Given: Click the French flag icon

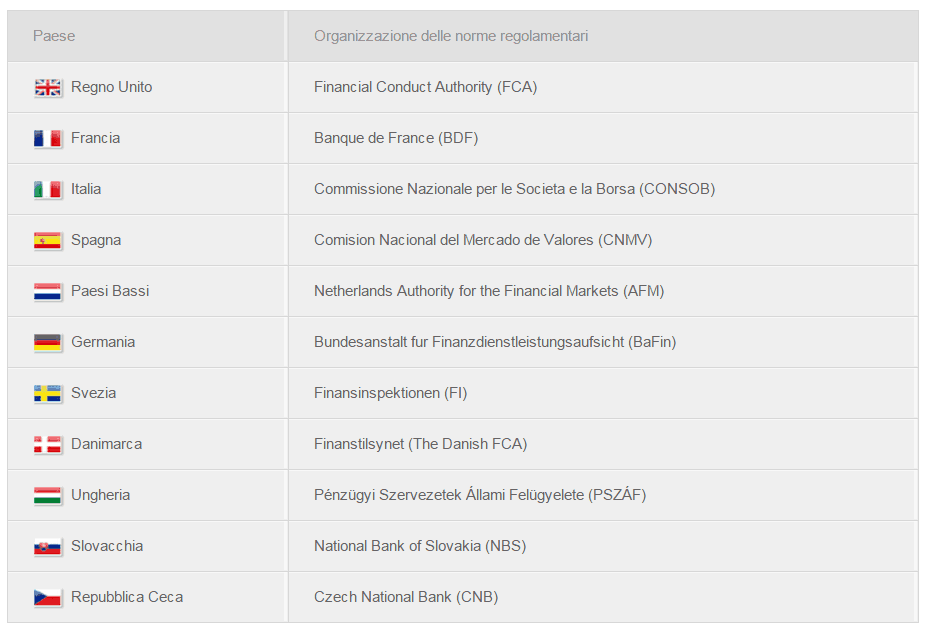Looking at the screenshot, I should point(48,139).
